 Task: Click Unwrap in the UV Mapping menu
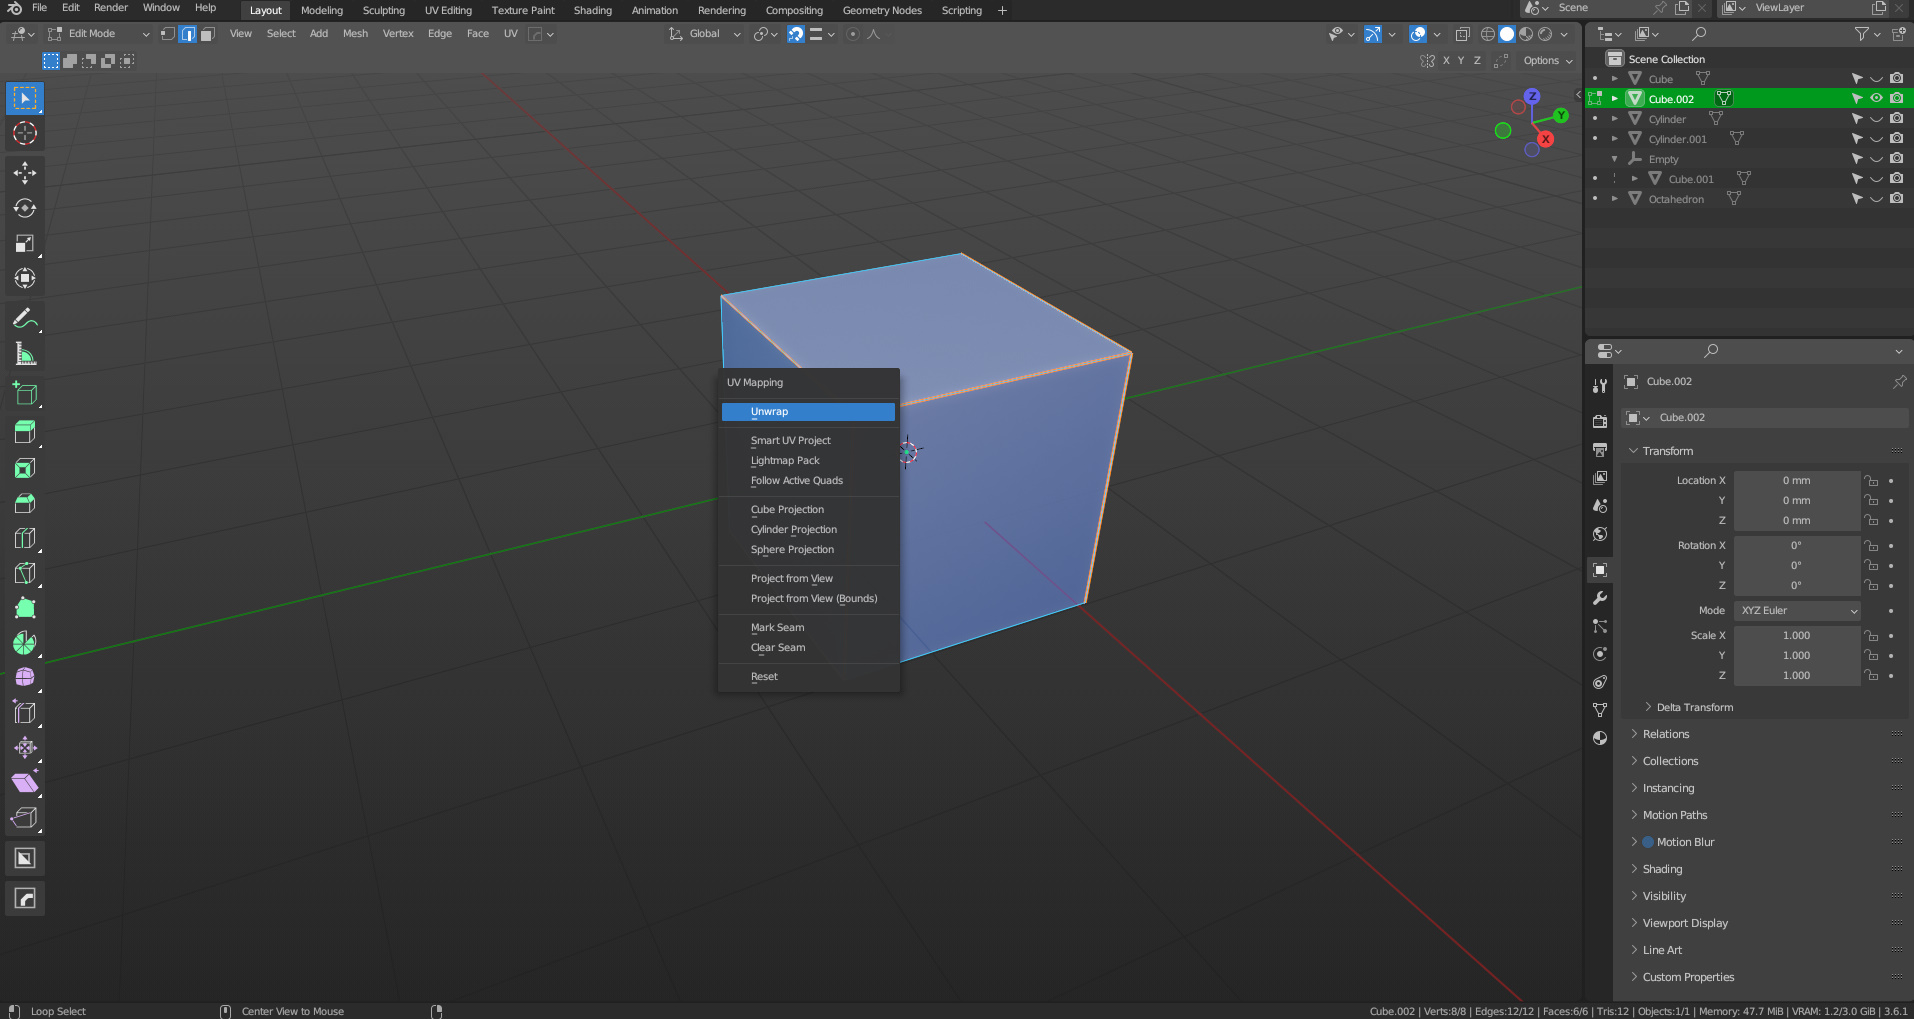(x=769, y=412)
